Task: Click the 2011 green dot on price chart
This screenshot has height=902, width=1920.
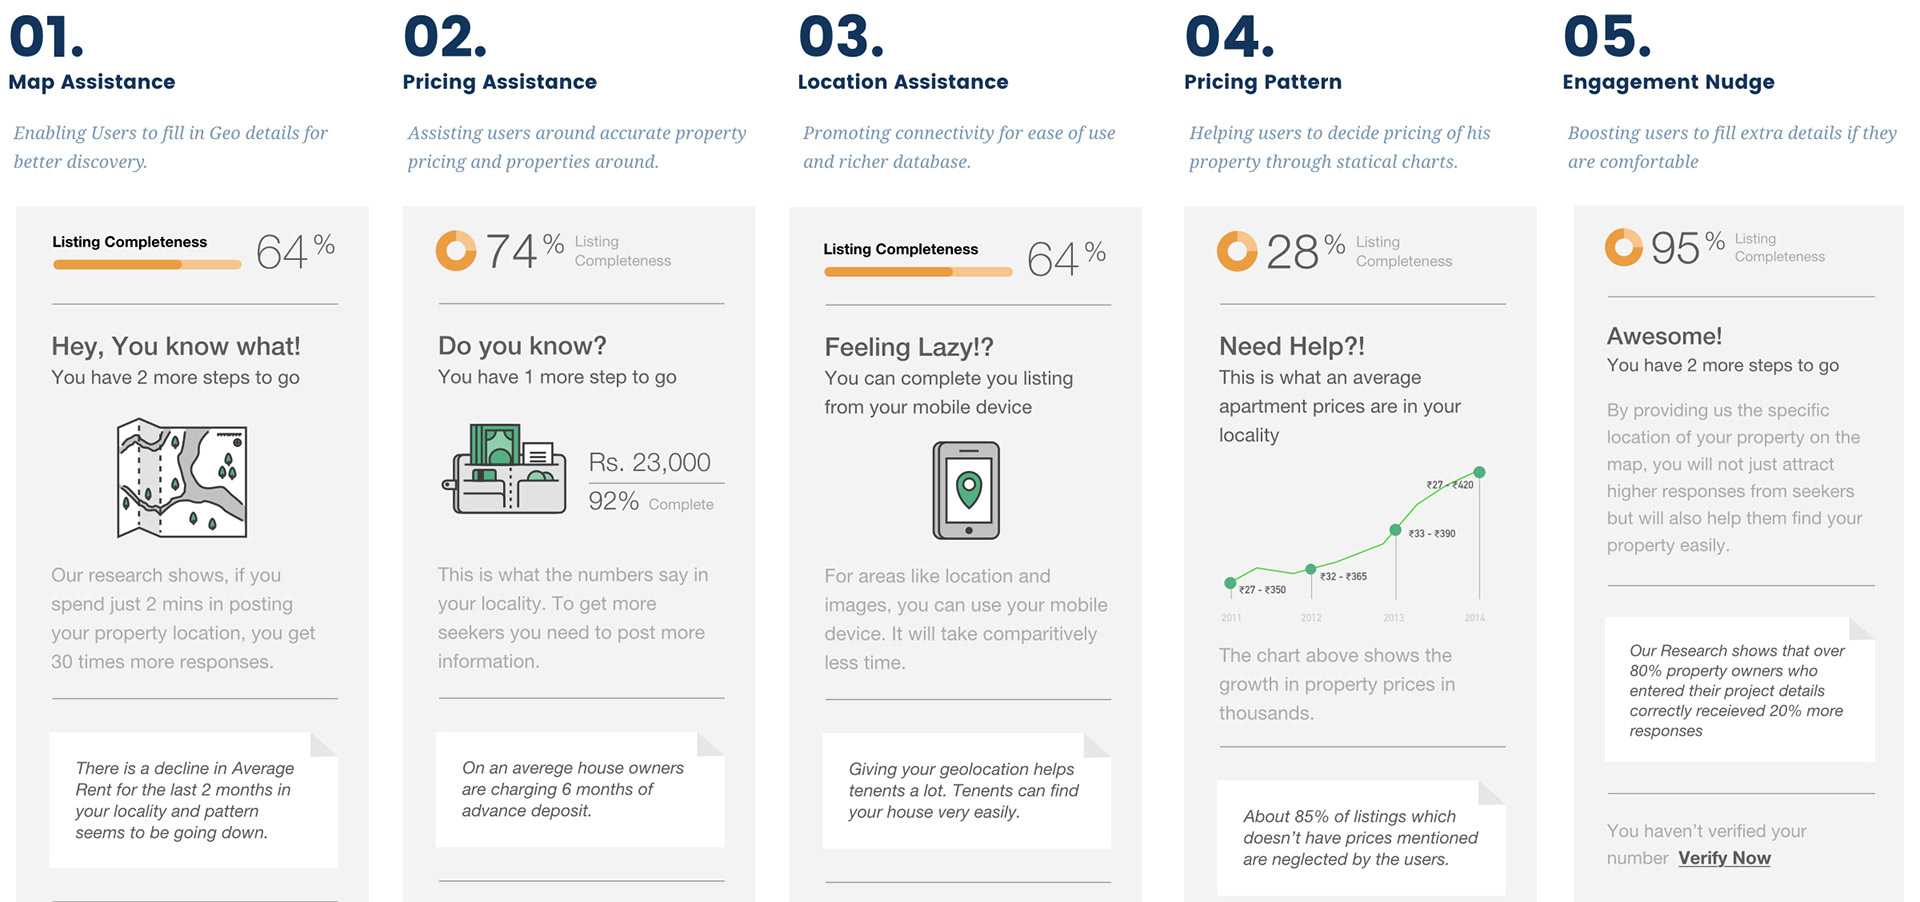Action: pyautogui.click(x=1230, y=583)
